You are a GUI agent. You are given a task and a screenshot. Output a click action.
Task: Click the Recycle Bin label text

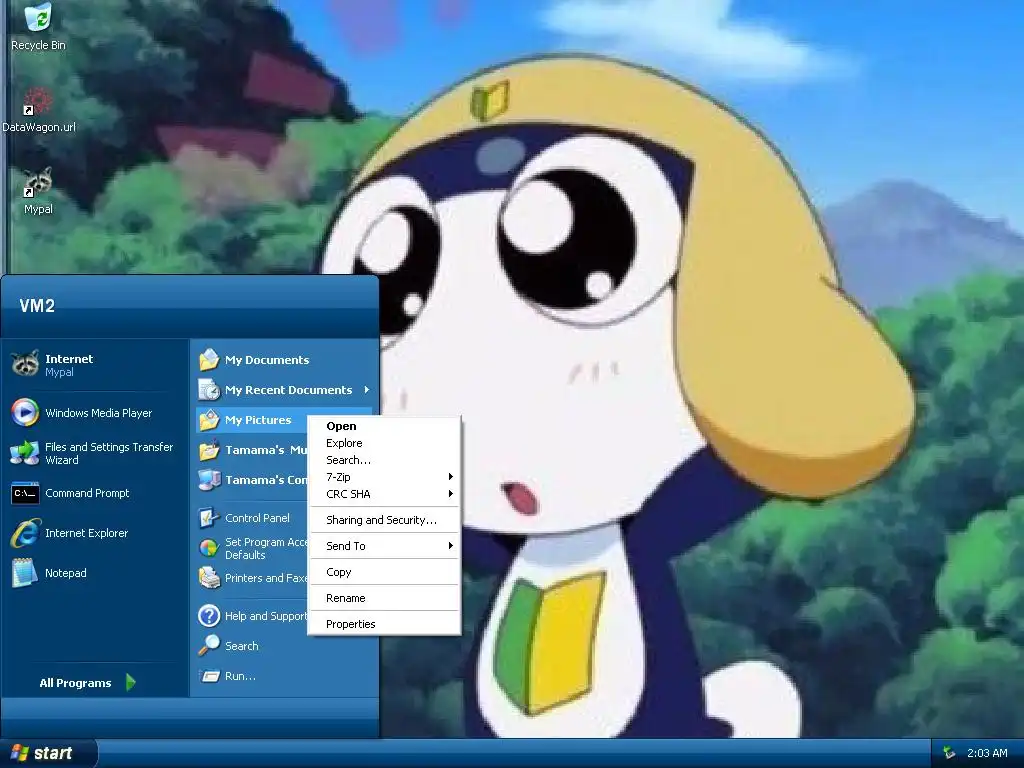(x=38, y=45)
